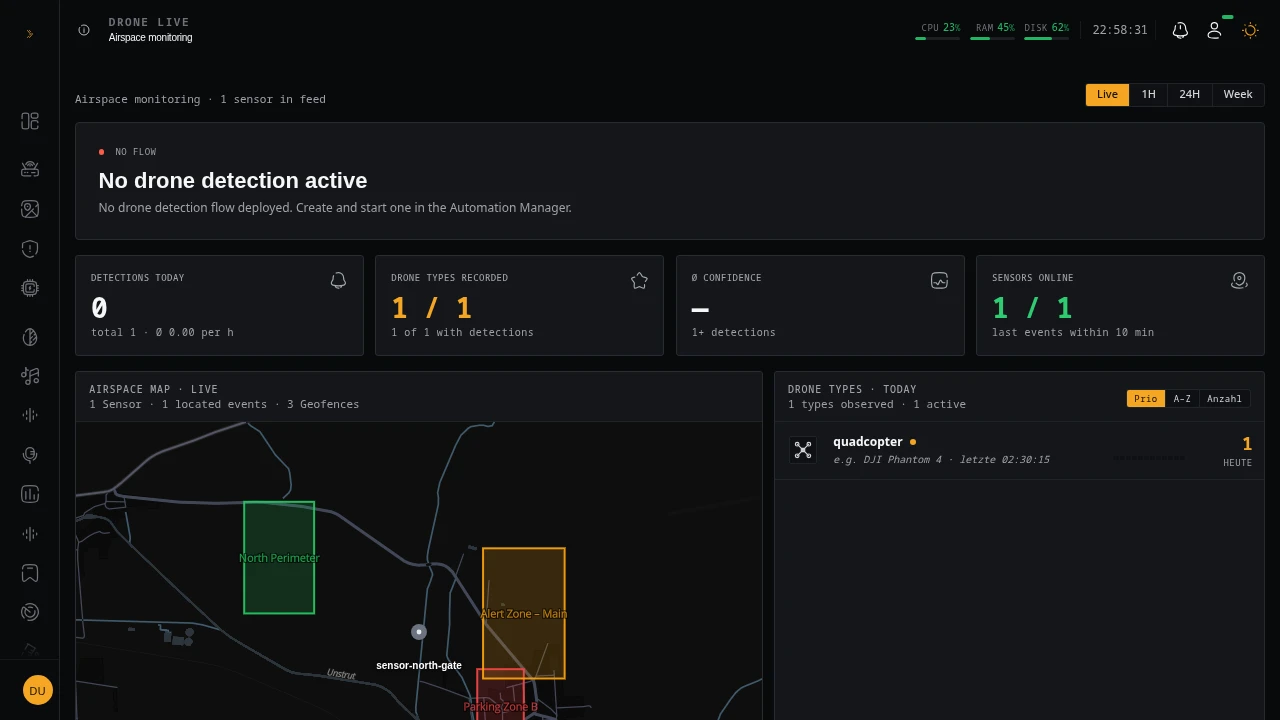Open the image map icon in the sidebar
The width and height of the screenshot is (1280, 720).
coord(30,209)
